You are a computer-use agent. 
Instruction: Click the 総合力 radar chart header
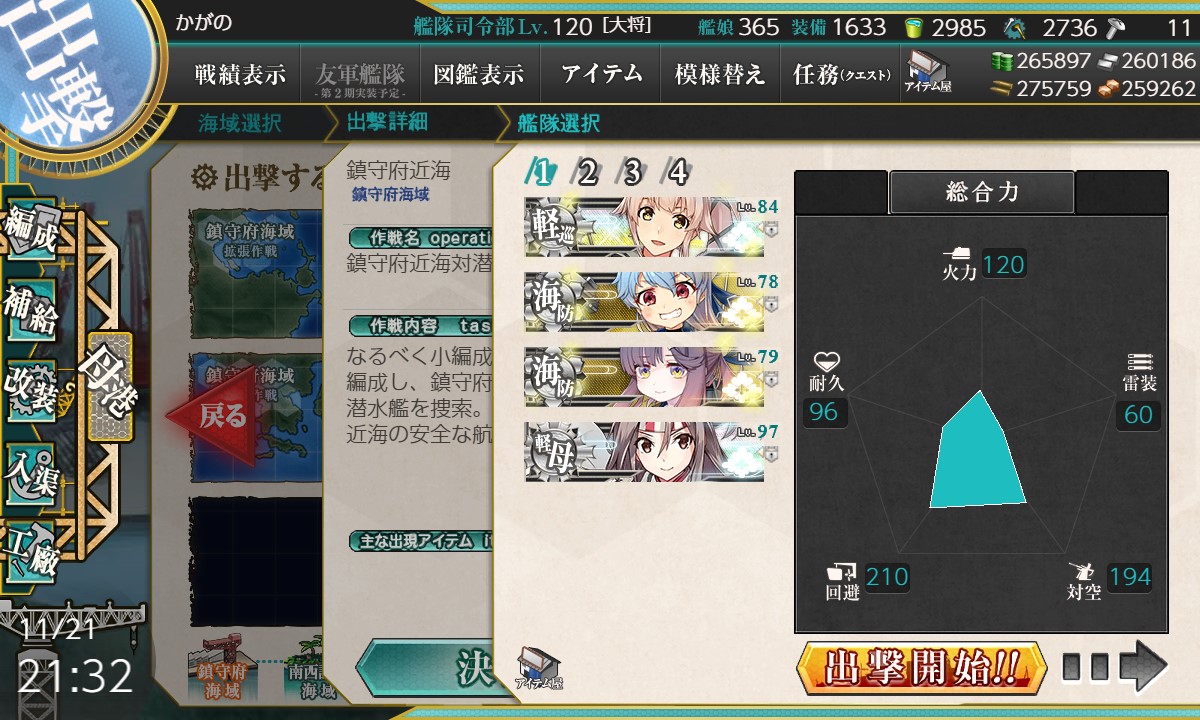point(982,192)
